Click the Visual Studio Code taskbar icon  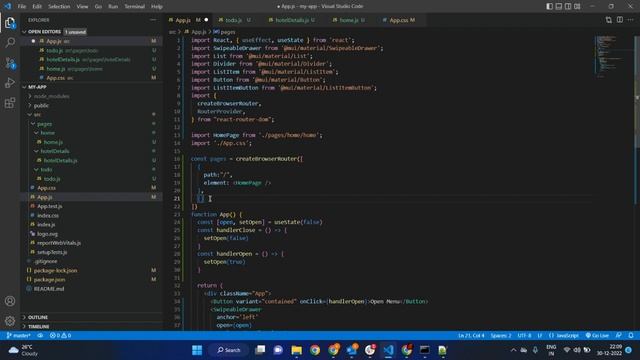pyautogui.click(x=388, y=350)
